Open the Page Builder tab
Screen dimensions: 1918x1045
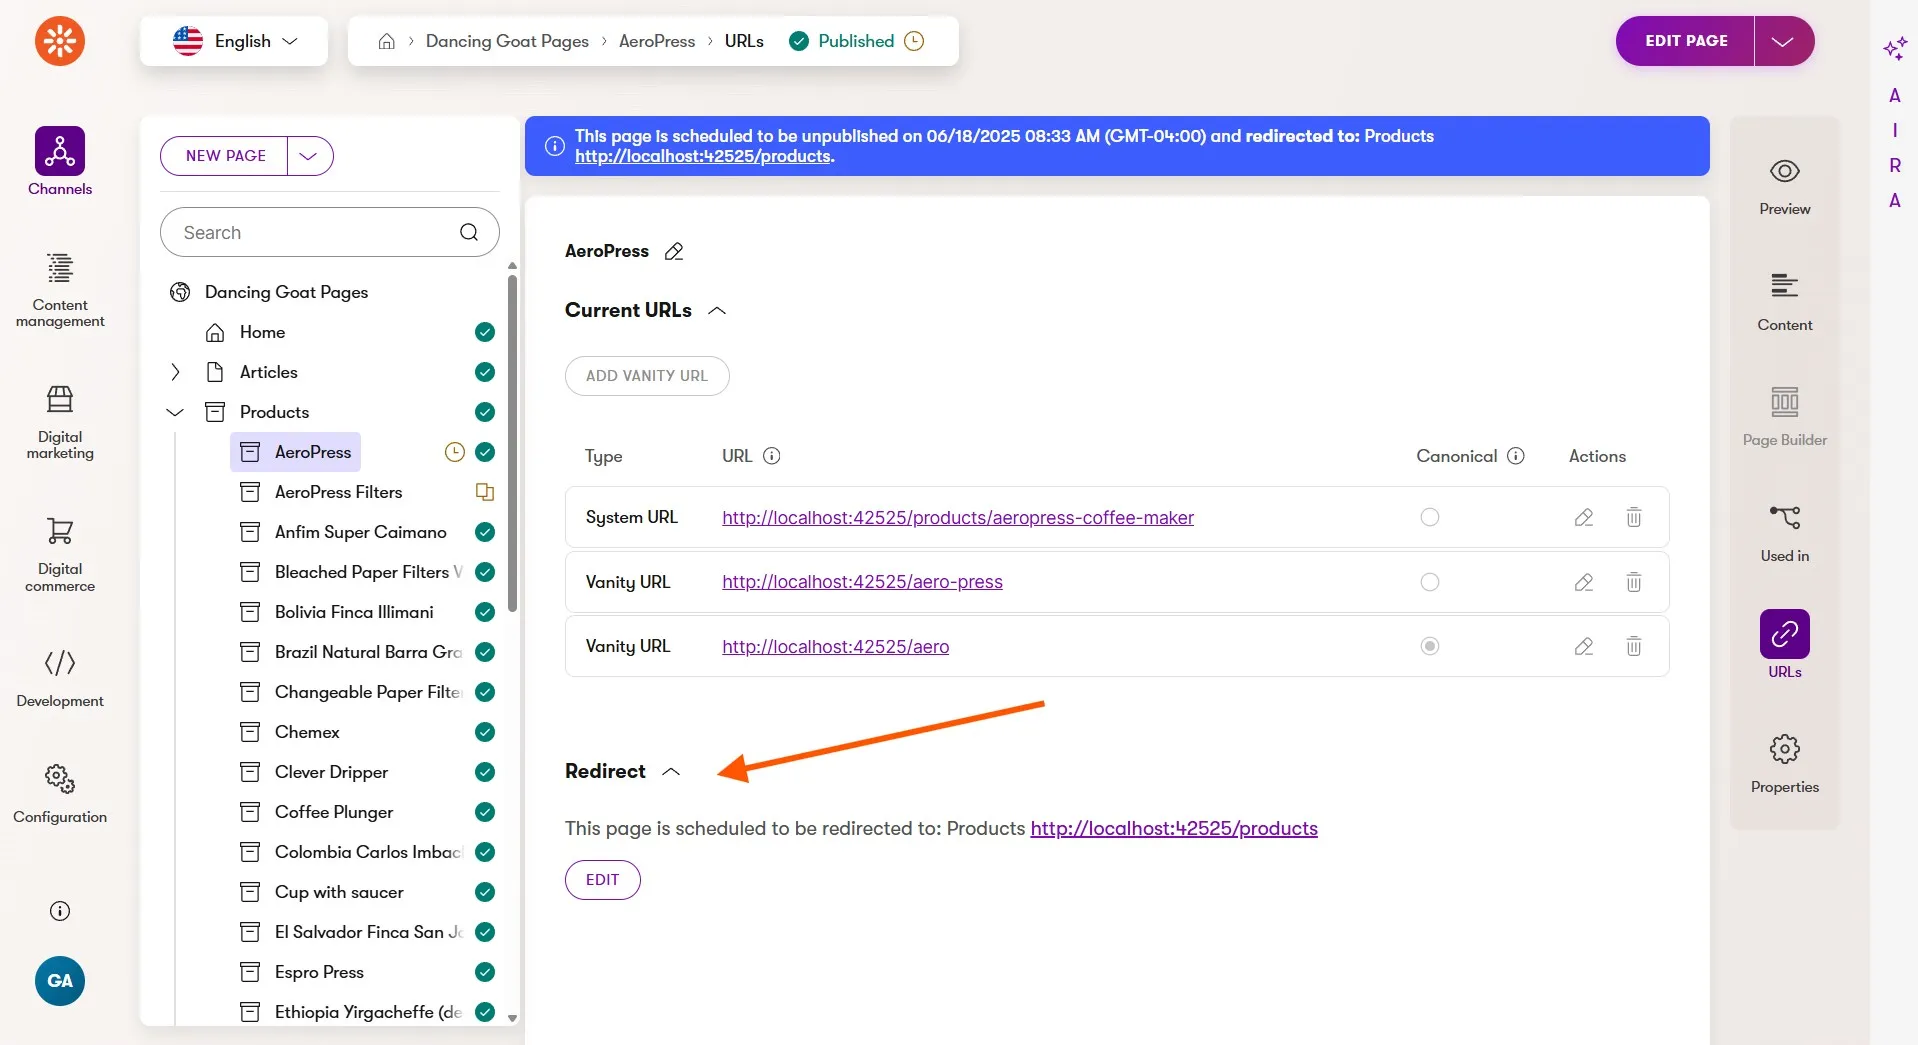(x=1785, y=417)
